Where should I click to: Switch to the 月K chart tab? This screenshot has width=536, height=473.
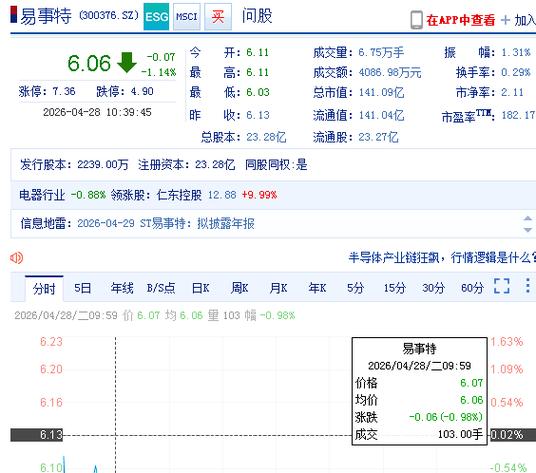pos(278,288)
